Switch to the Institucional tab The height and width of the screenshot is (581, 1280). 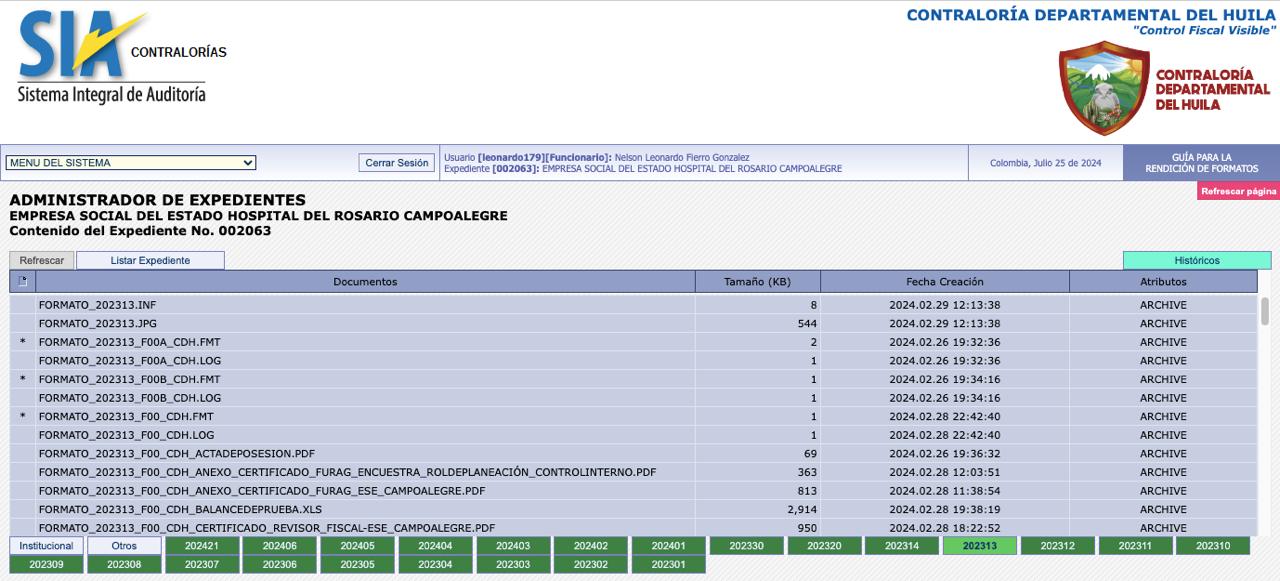(x=47, y=546)
